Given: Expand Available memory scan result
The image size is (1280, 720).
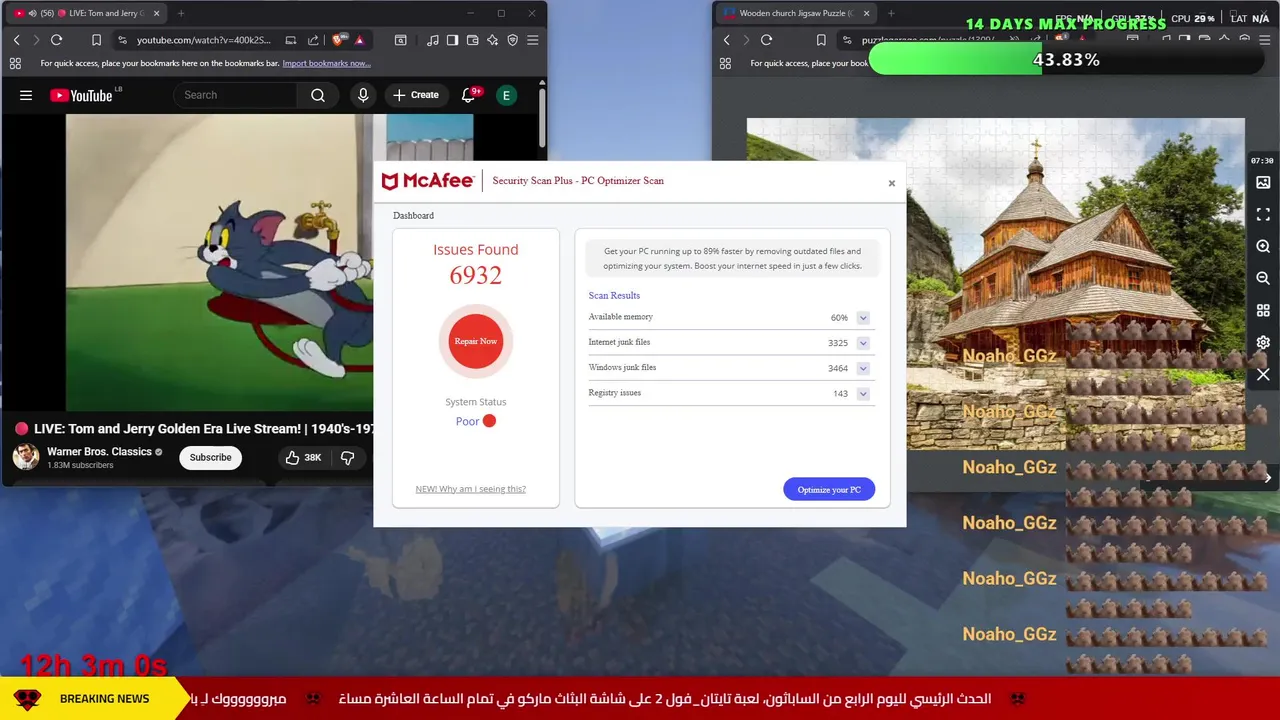Looking at the screenshot, I should pyautogui.click(x=863, y=318).
